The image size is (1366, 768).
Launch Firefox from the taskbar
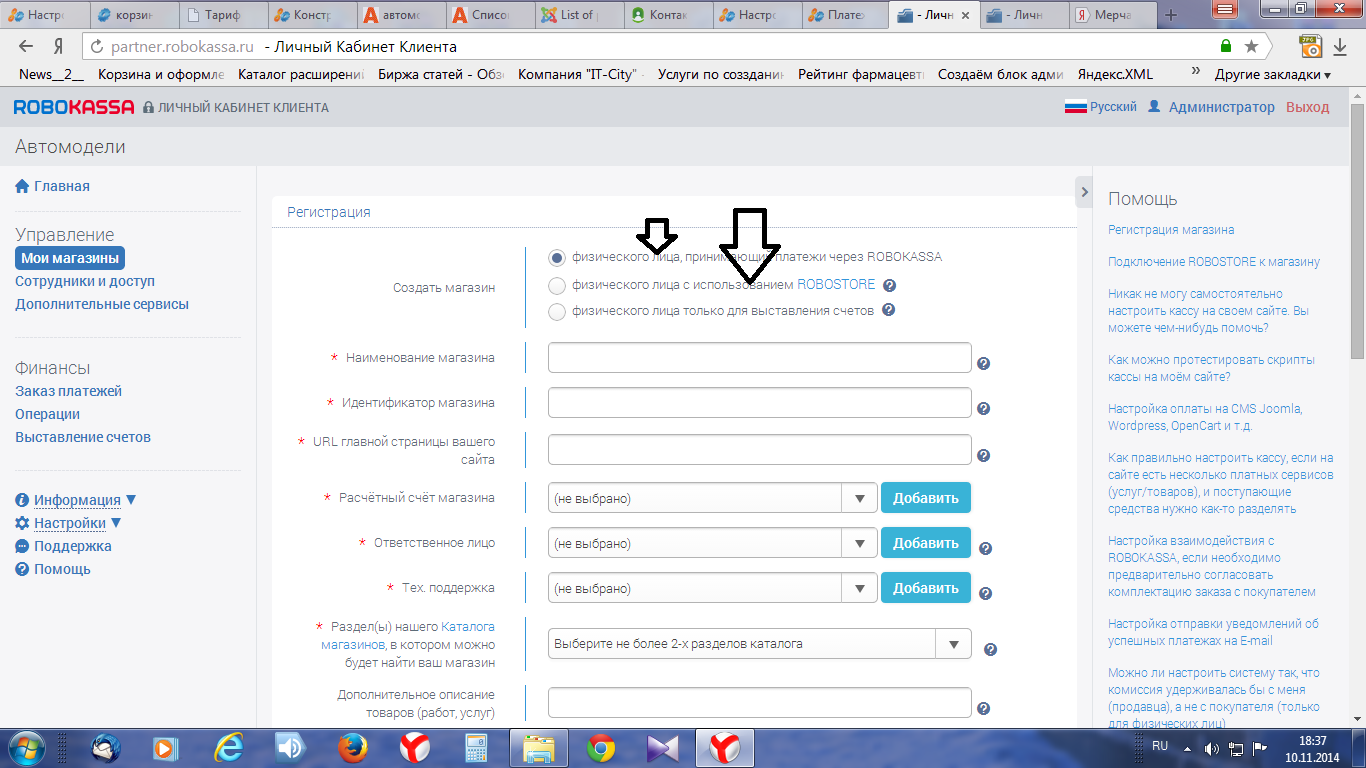(351, 747)
